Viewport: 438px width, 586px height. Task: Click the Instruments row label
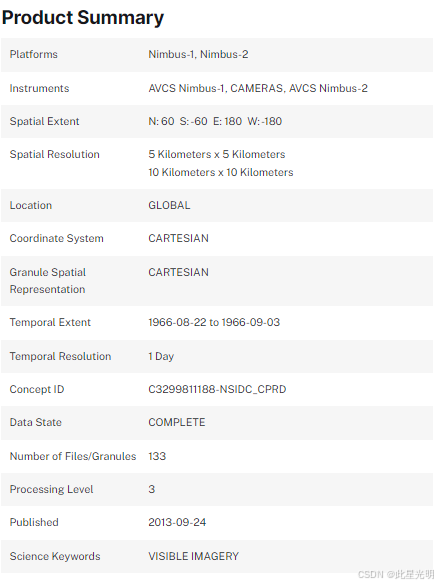39,89
